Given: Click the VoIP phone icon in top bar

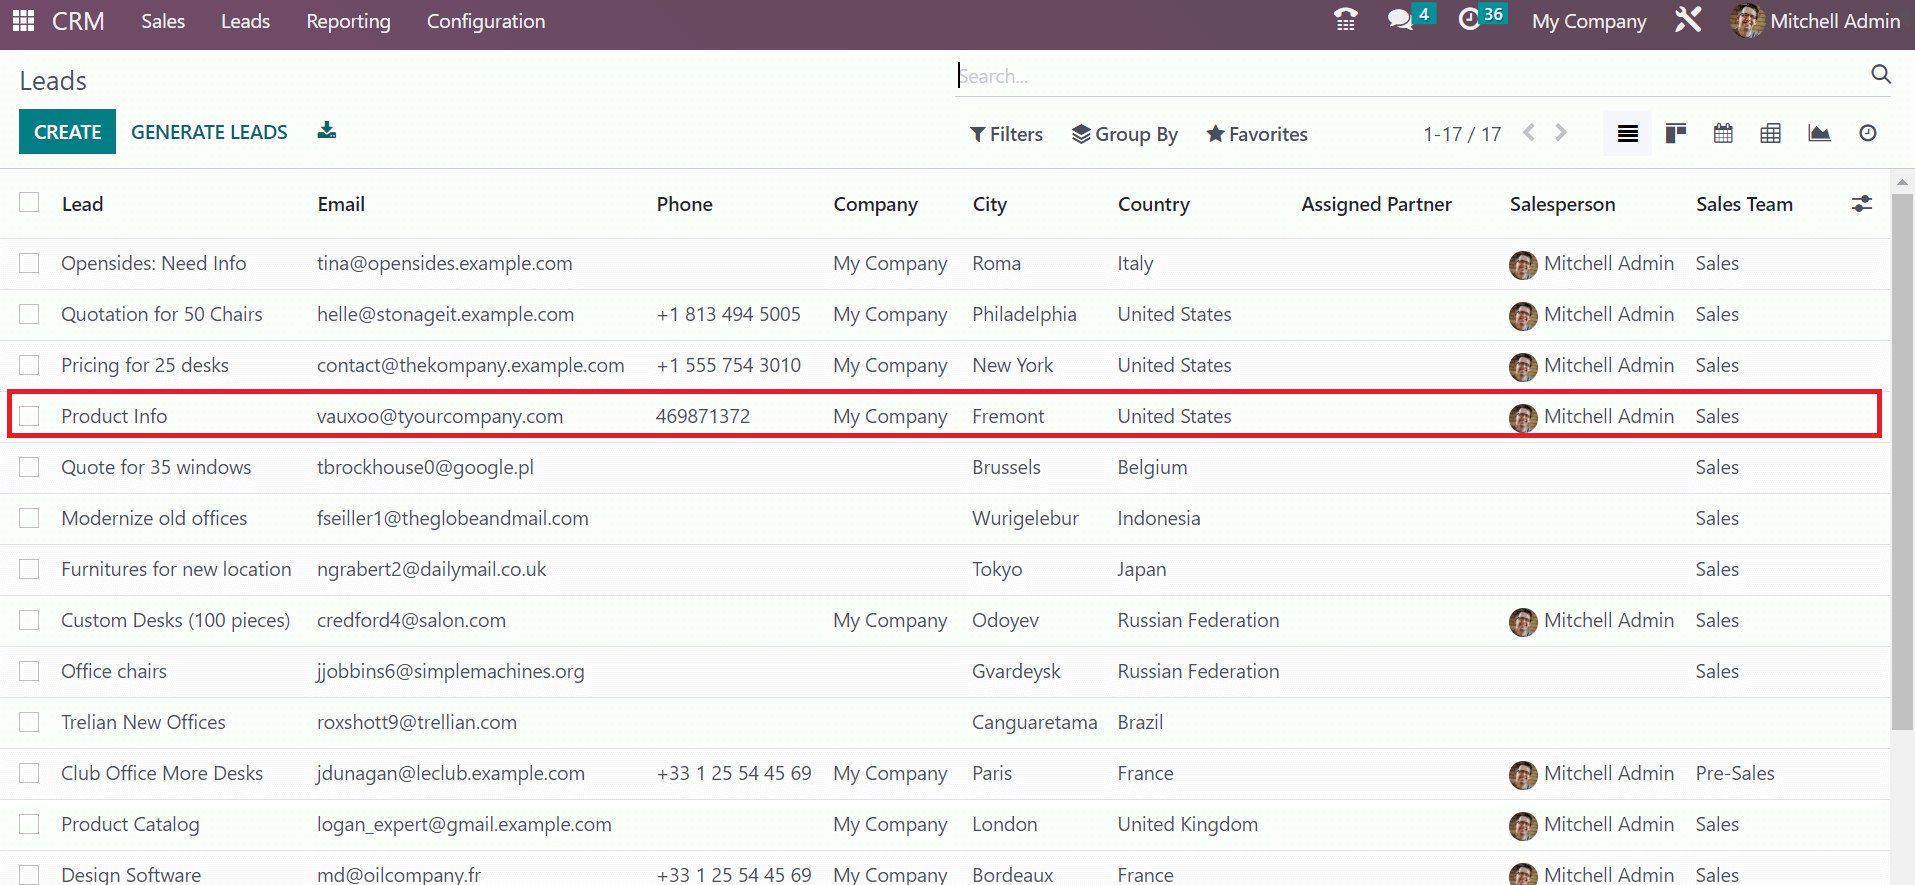Looking at the screenshot, I should point(1346,20).
